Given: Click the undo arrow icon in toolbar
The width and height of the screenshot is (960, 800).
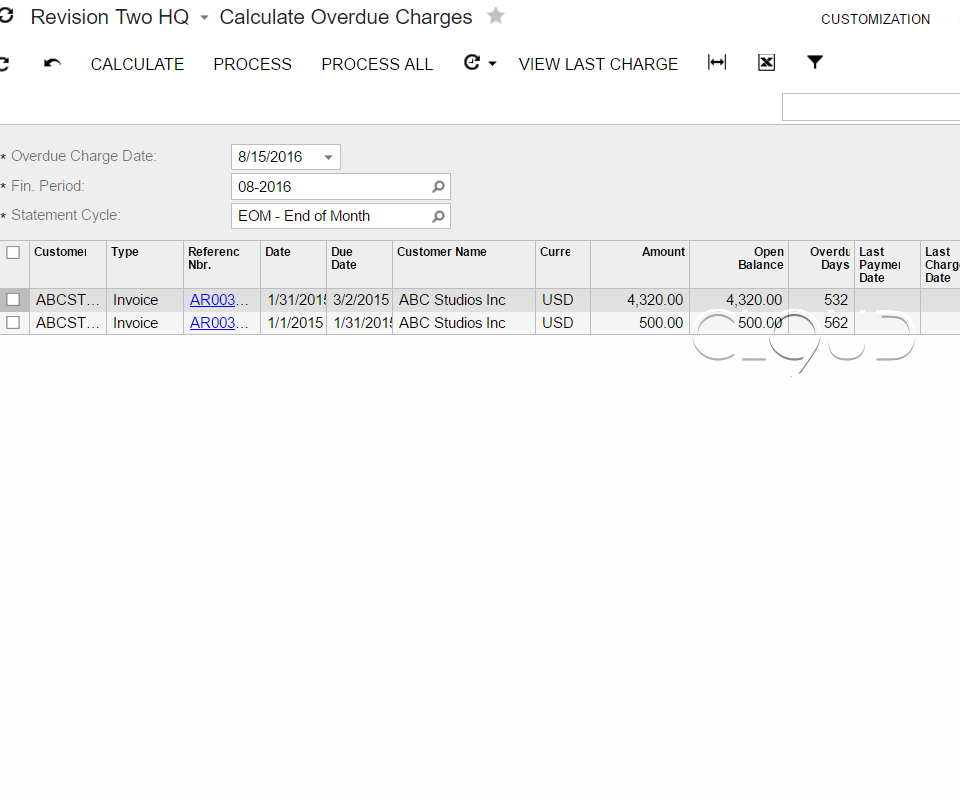Looking at the screenshot, I should click(53, 64).
